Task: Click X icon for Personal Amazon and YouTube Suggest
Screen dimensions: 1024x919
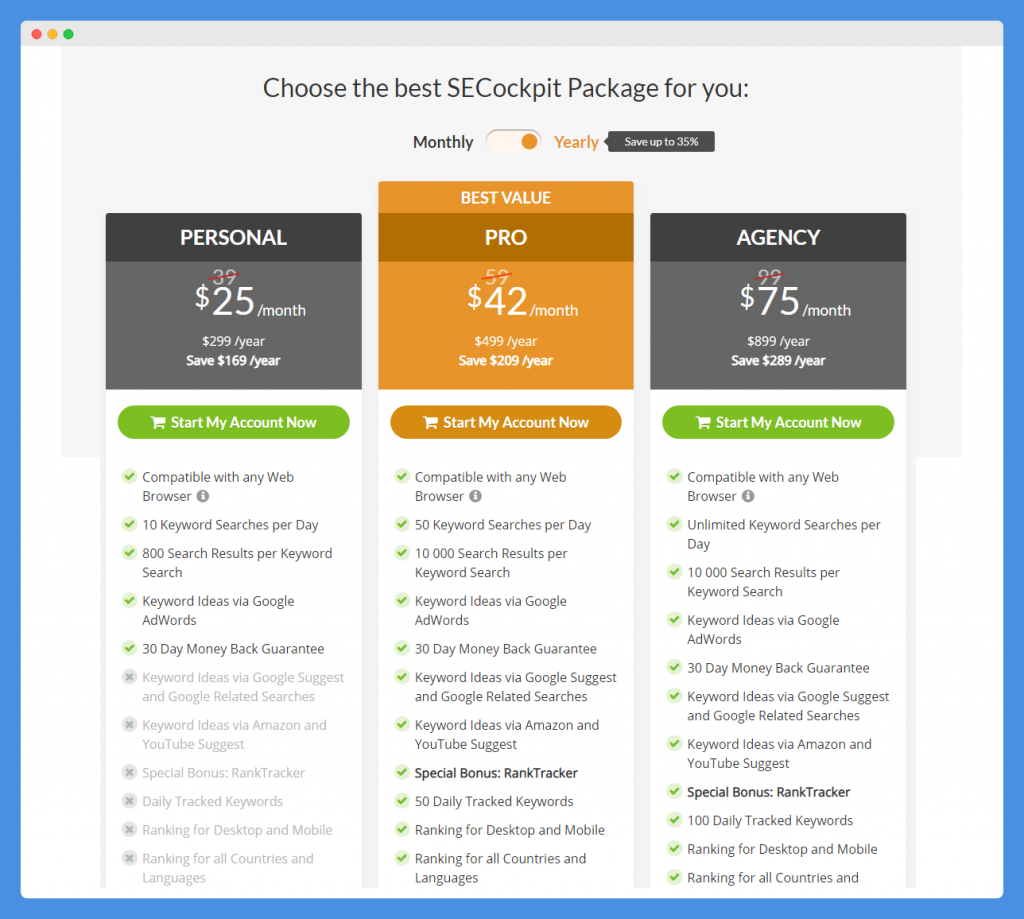Action: click(x=129, y=724)
